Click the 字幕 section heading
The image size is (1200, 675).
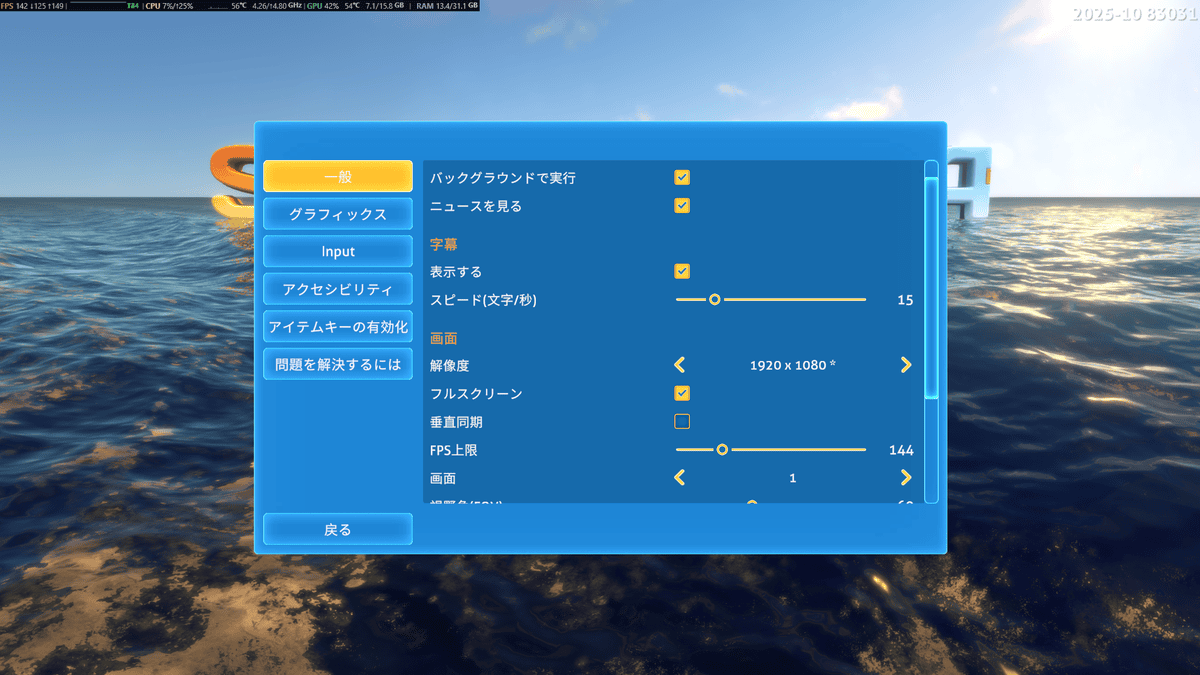pos(444,243)
